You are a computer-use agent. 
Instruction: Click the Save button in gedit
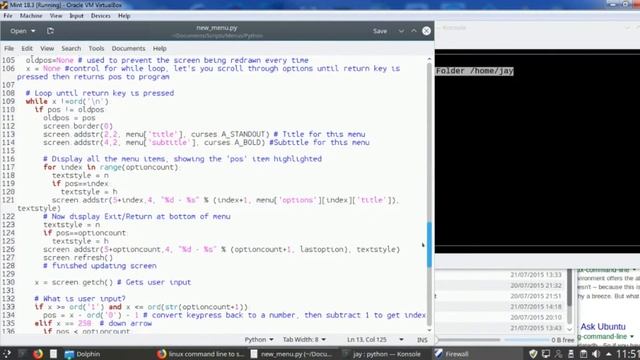tap(380, 31)
